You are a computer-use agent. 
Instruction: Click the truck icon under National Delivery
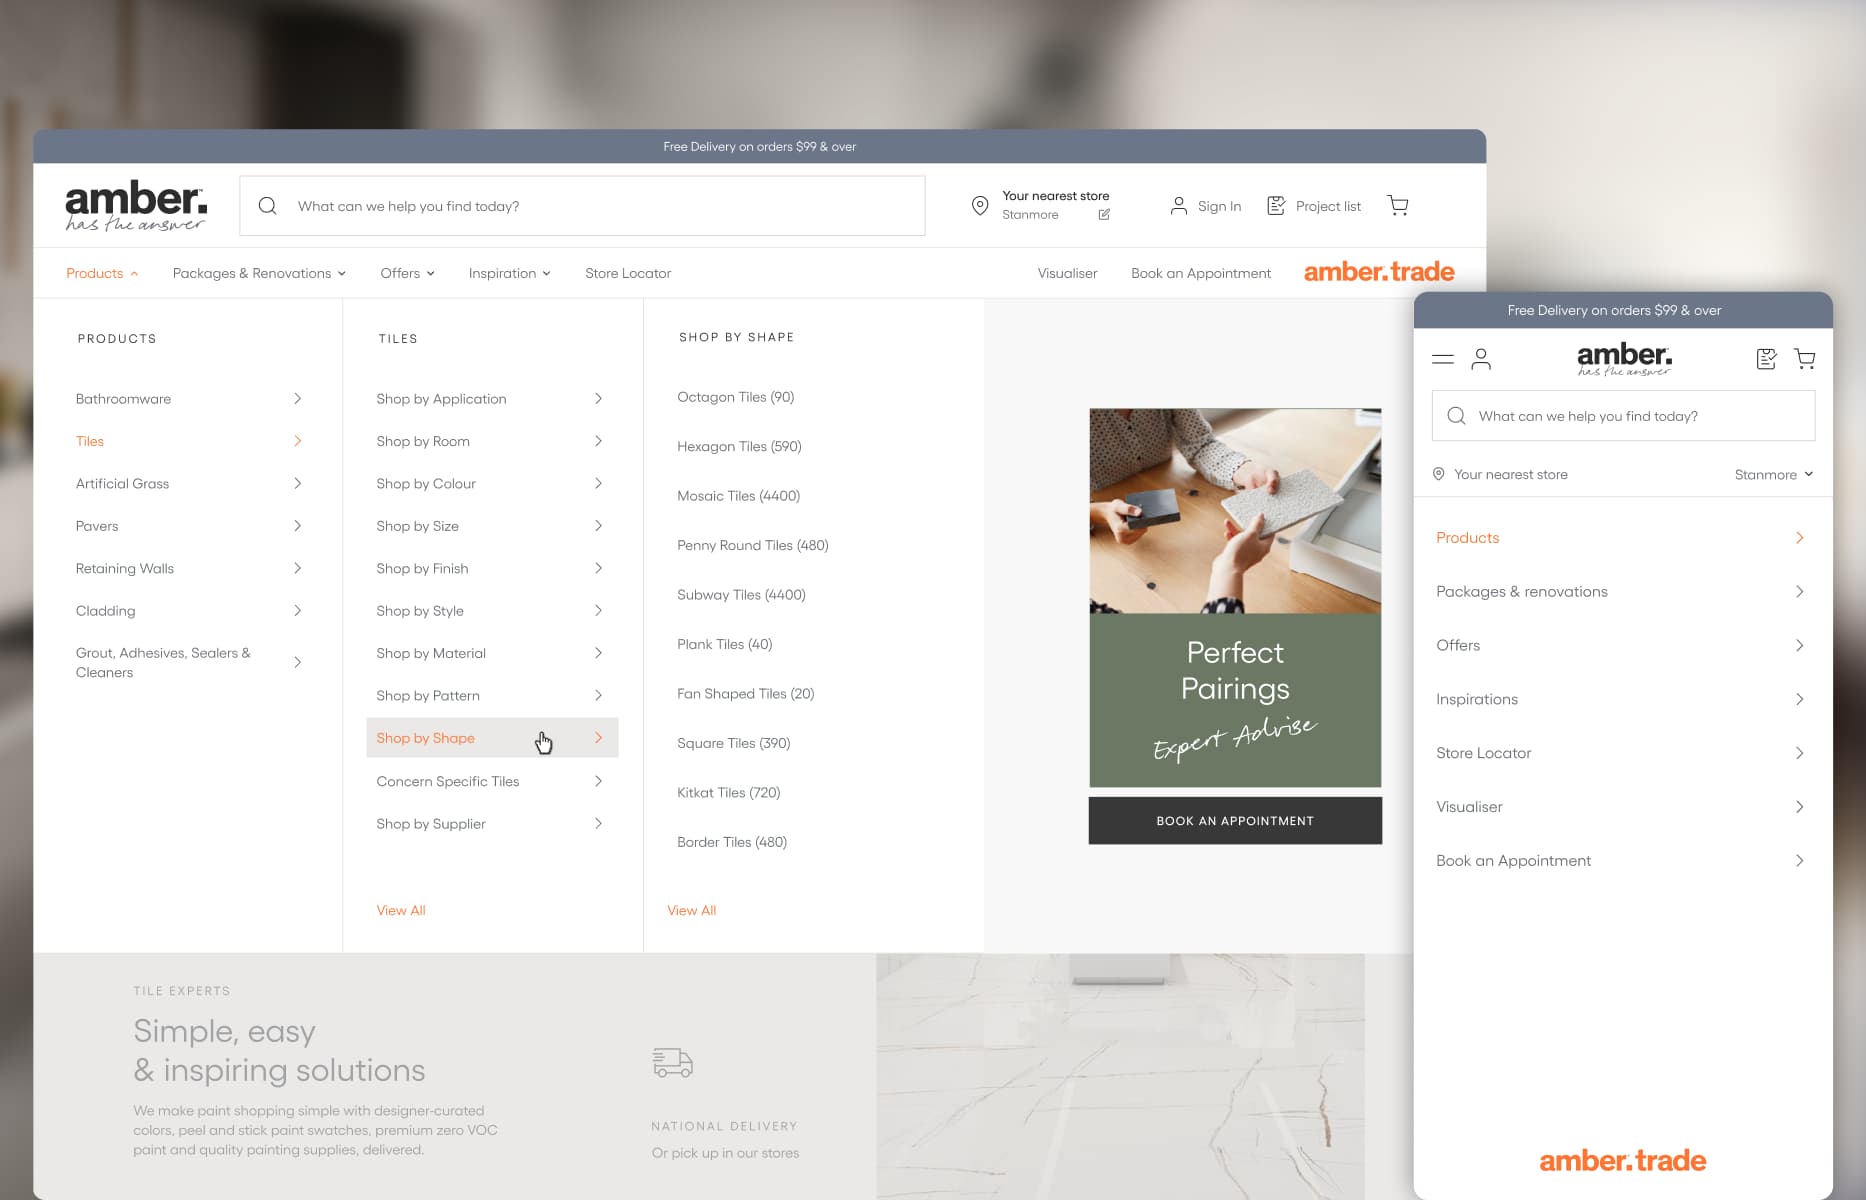[671, 1063]
